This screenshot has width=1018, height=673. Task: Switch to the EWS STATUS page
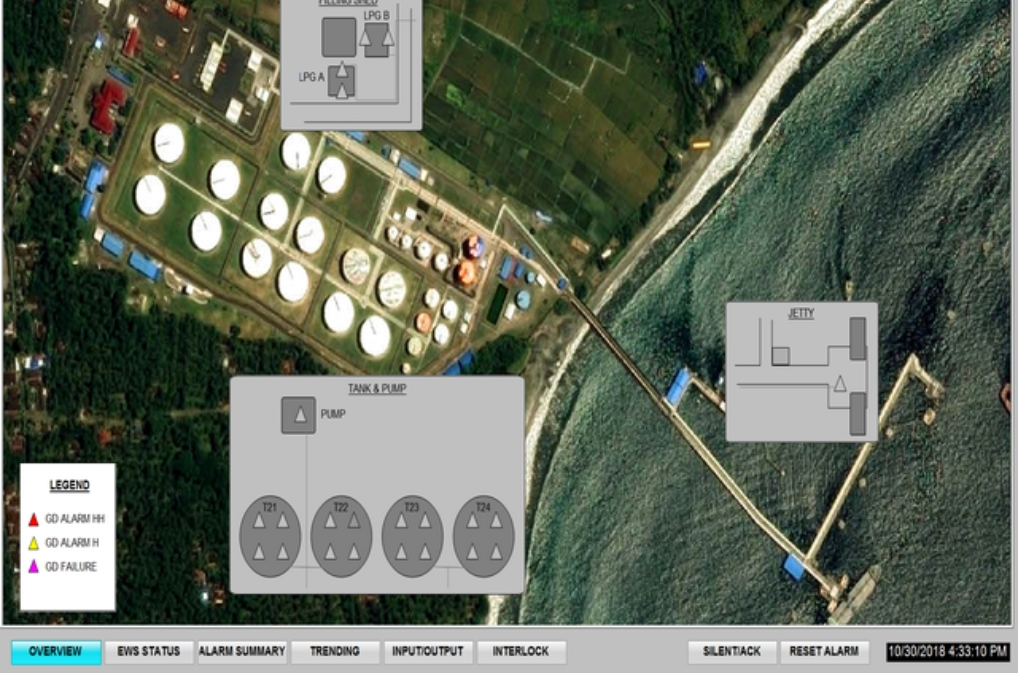tap(149, 652)
